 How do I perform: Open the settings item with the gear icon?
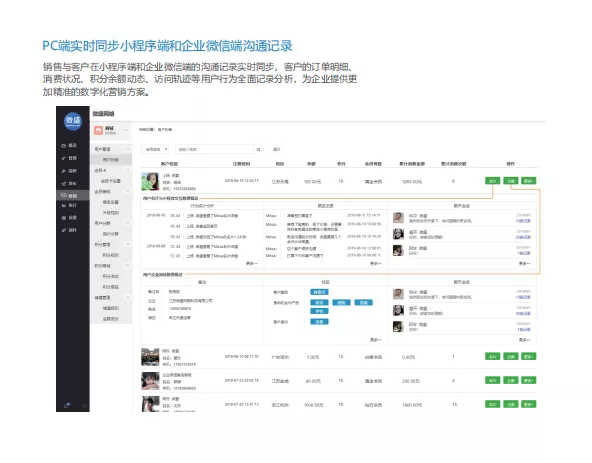click(69, 218)
